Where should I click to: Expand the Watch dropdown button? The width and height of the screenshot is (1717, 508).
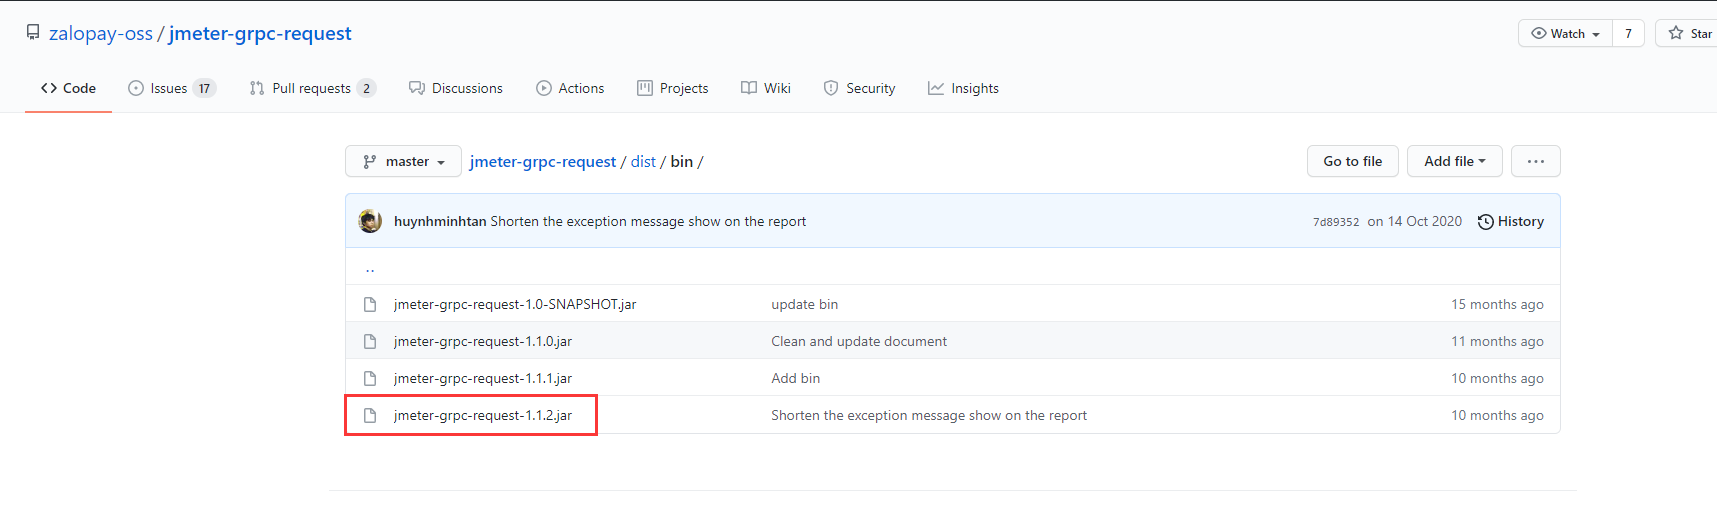pyautogui.click(x=1565, y=33)
